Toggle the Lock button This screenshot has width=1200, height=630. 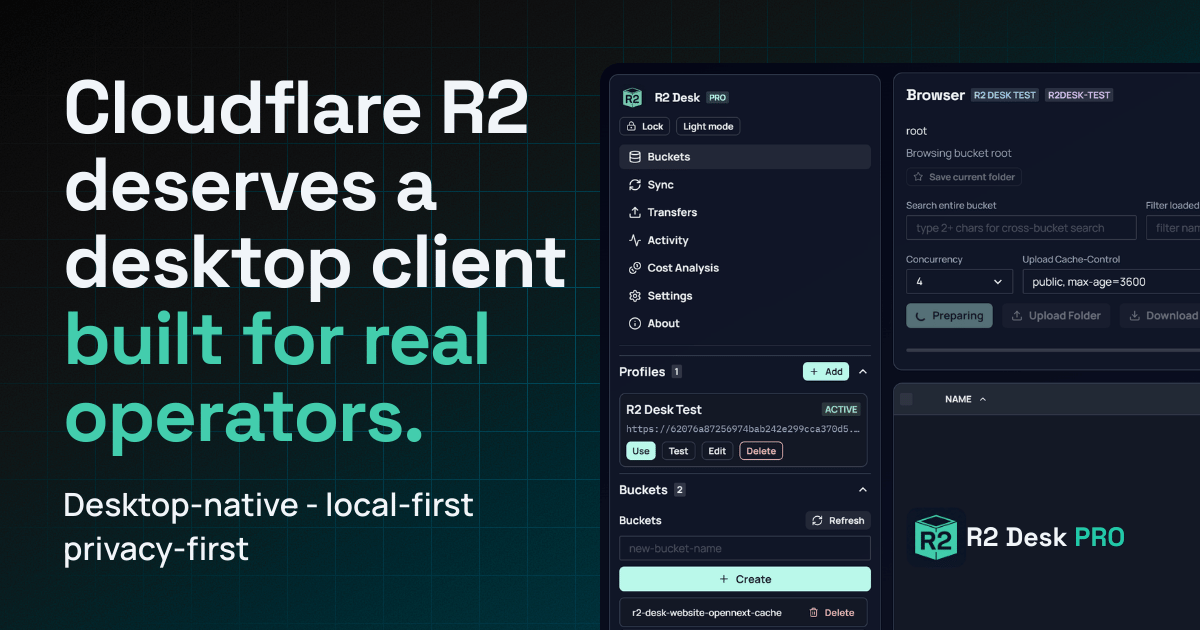click(644, 126)
